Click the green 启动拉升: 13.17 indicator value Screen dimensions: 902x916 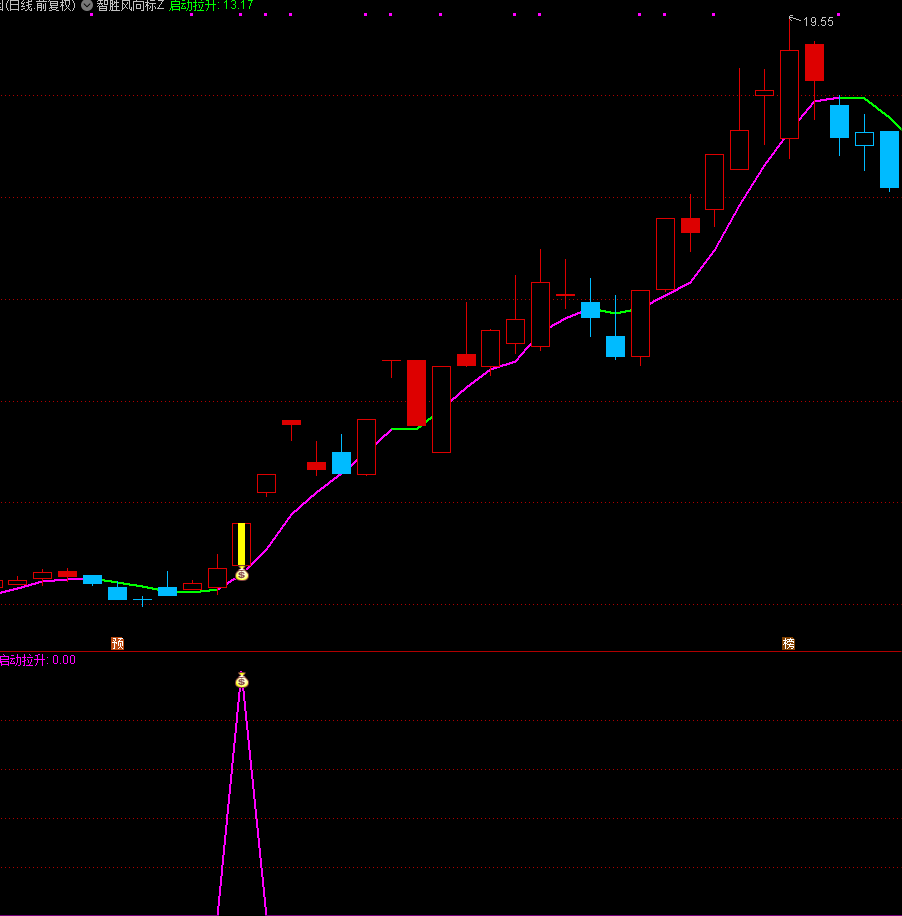(x=211, y=5)
